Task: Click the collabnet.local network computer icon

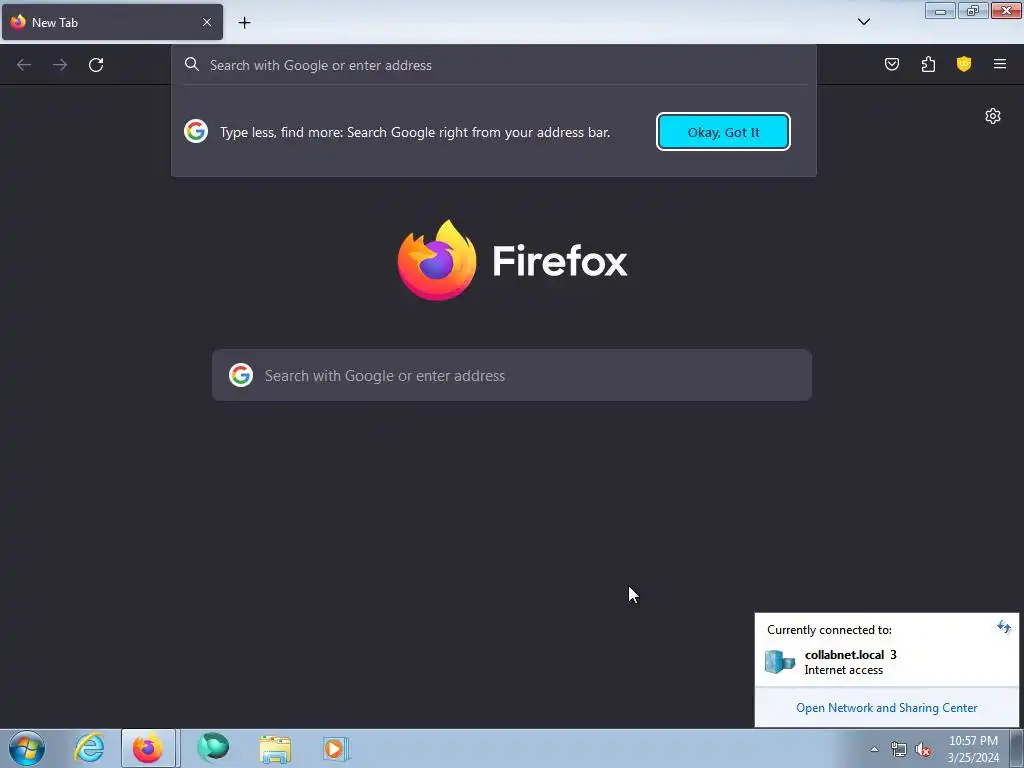Action: pyautogui.click(x=780, y=662)
